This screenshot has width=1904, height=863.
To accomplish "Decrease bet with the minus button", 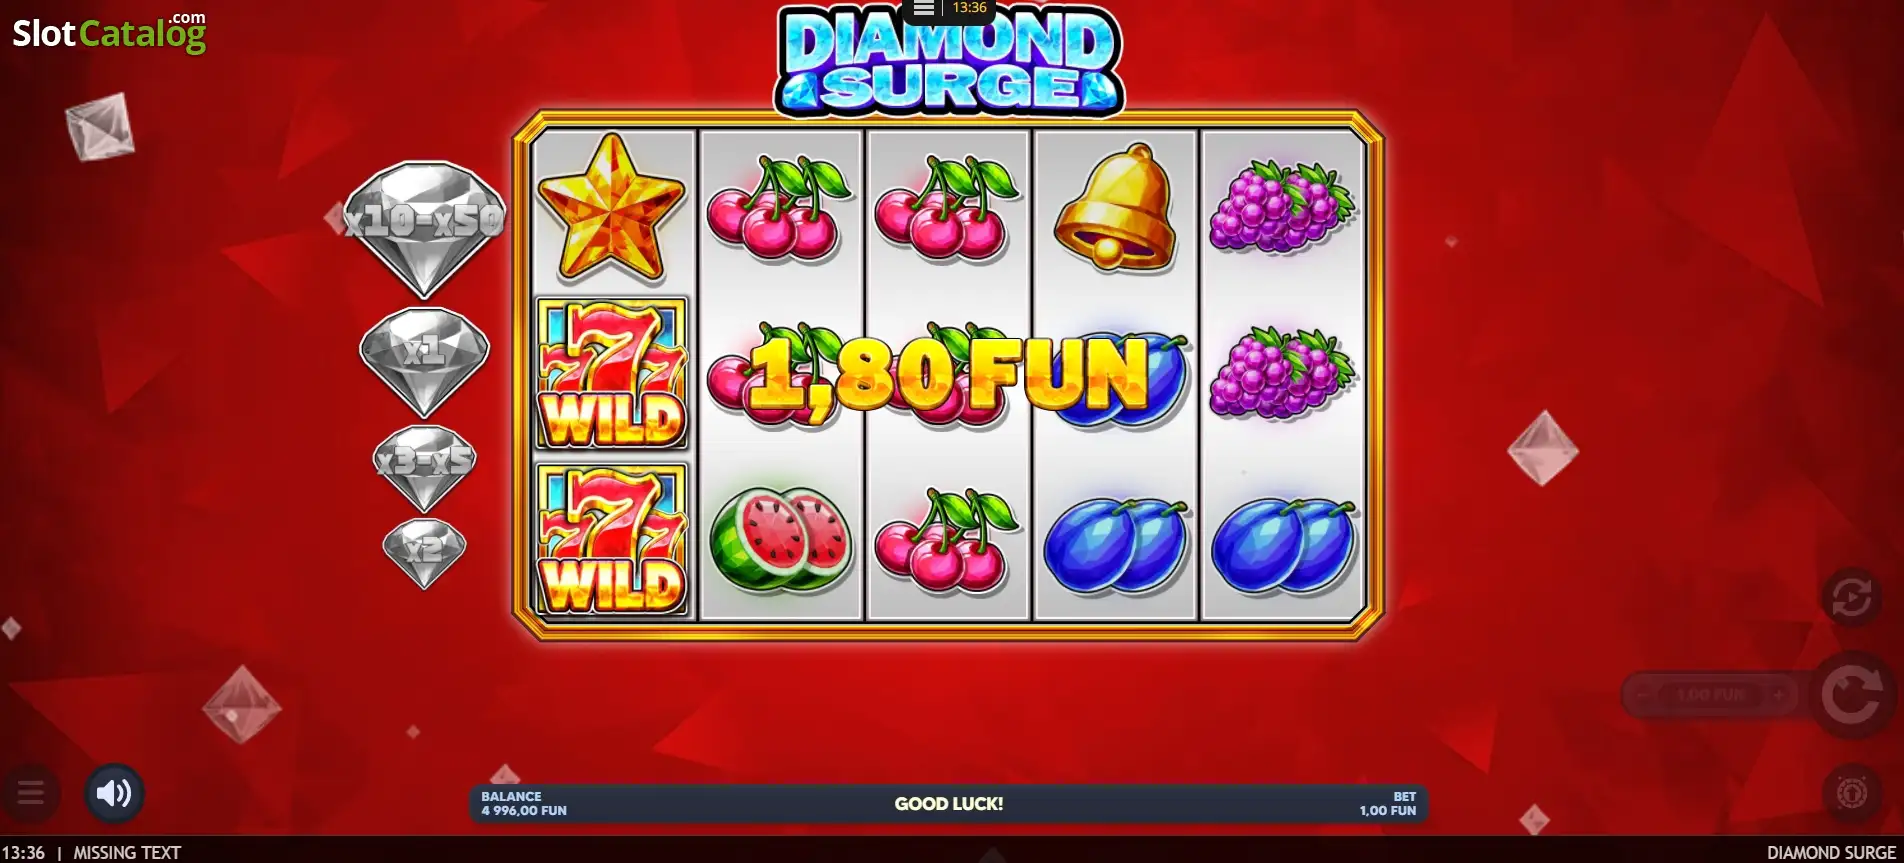I will click(x=1641, y=695).
